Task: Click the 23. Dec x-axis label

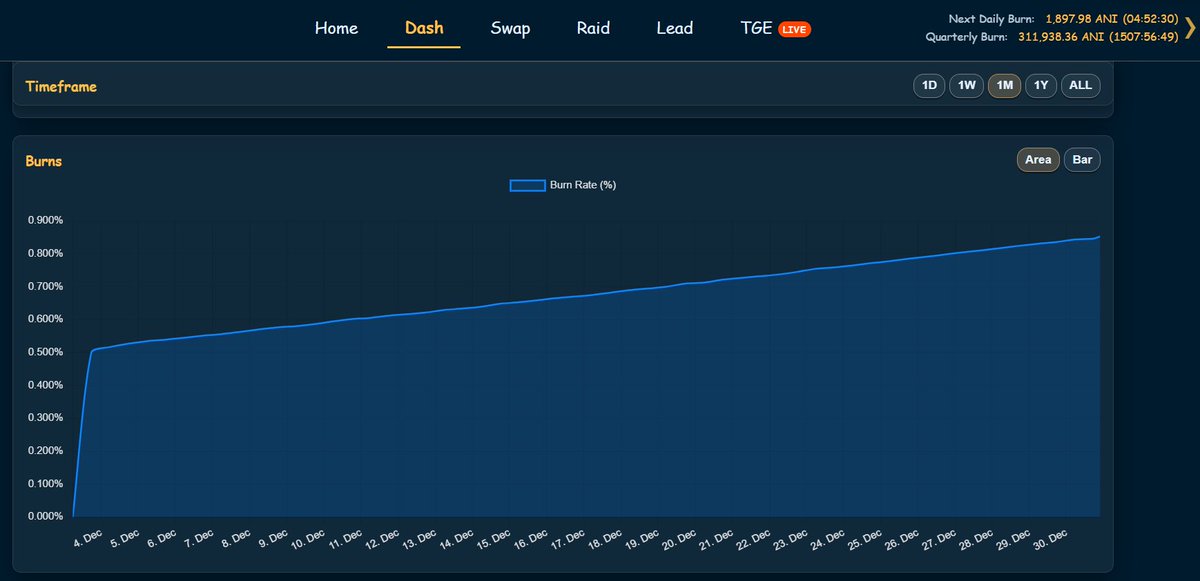Action: tap(789, 537)
